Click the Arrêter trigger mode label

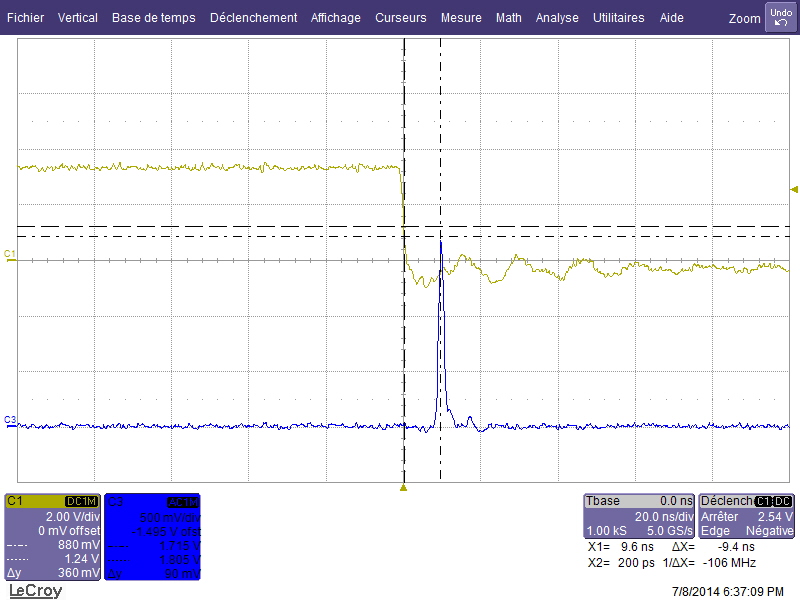click(x=719, y=516)
